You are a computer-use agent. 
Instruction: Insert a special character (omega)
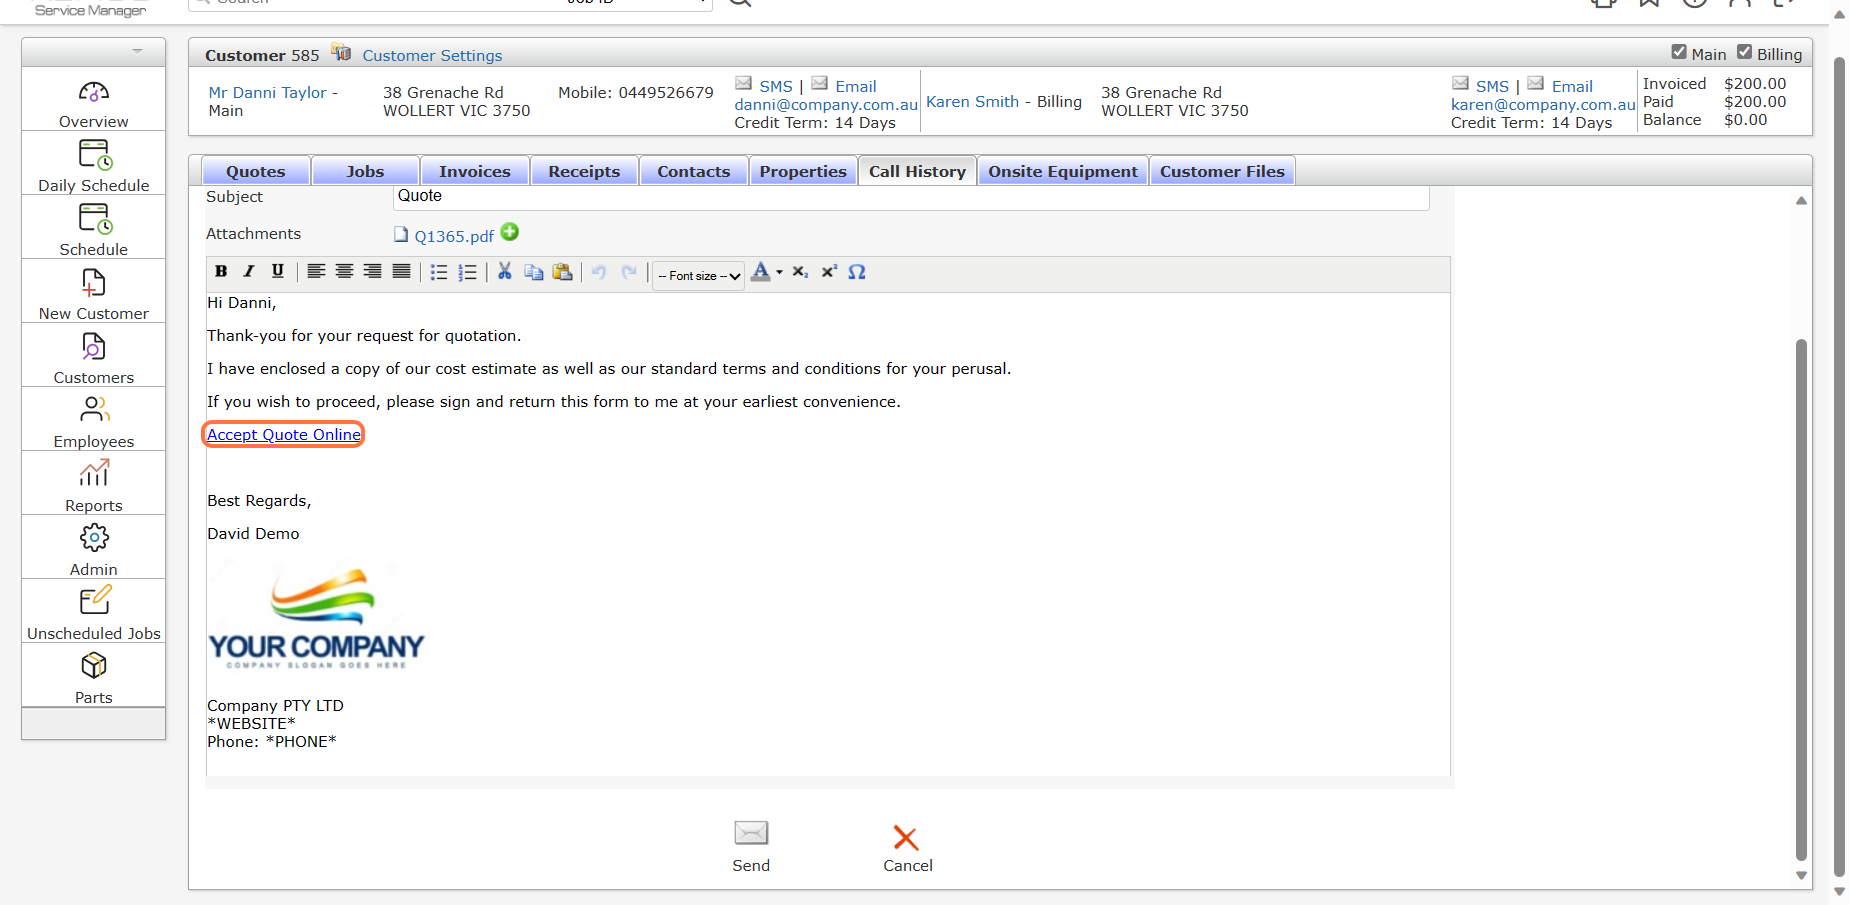pyautogui.click(x=857, y=272)
